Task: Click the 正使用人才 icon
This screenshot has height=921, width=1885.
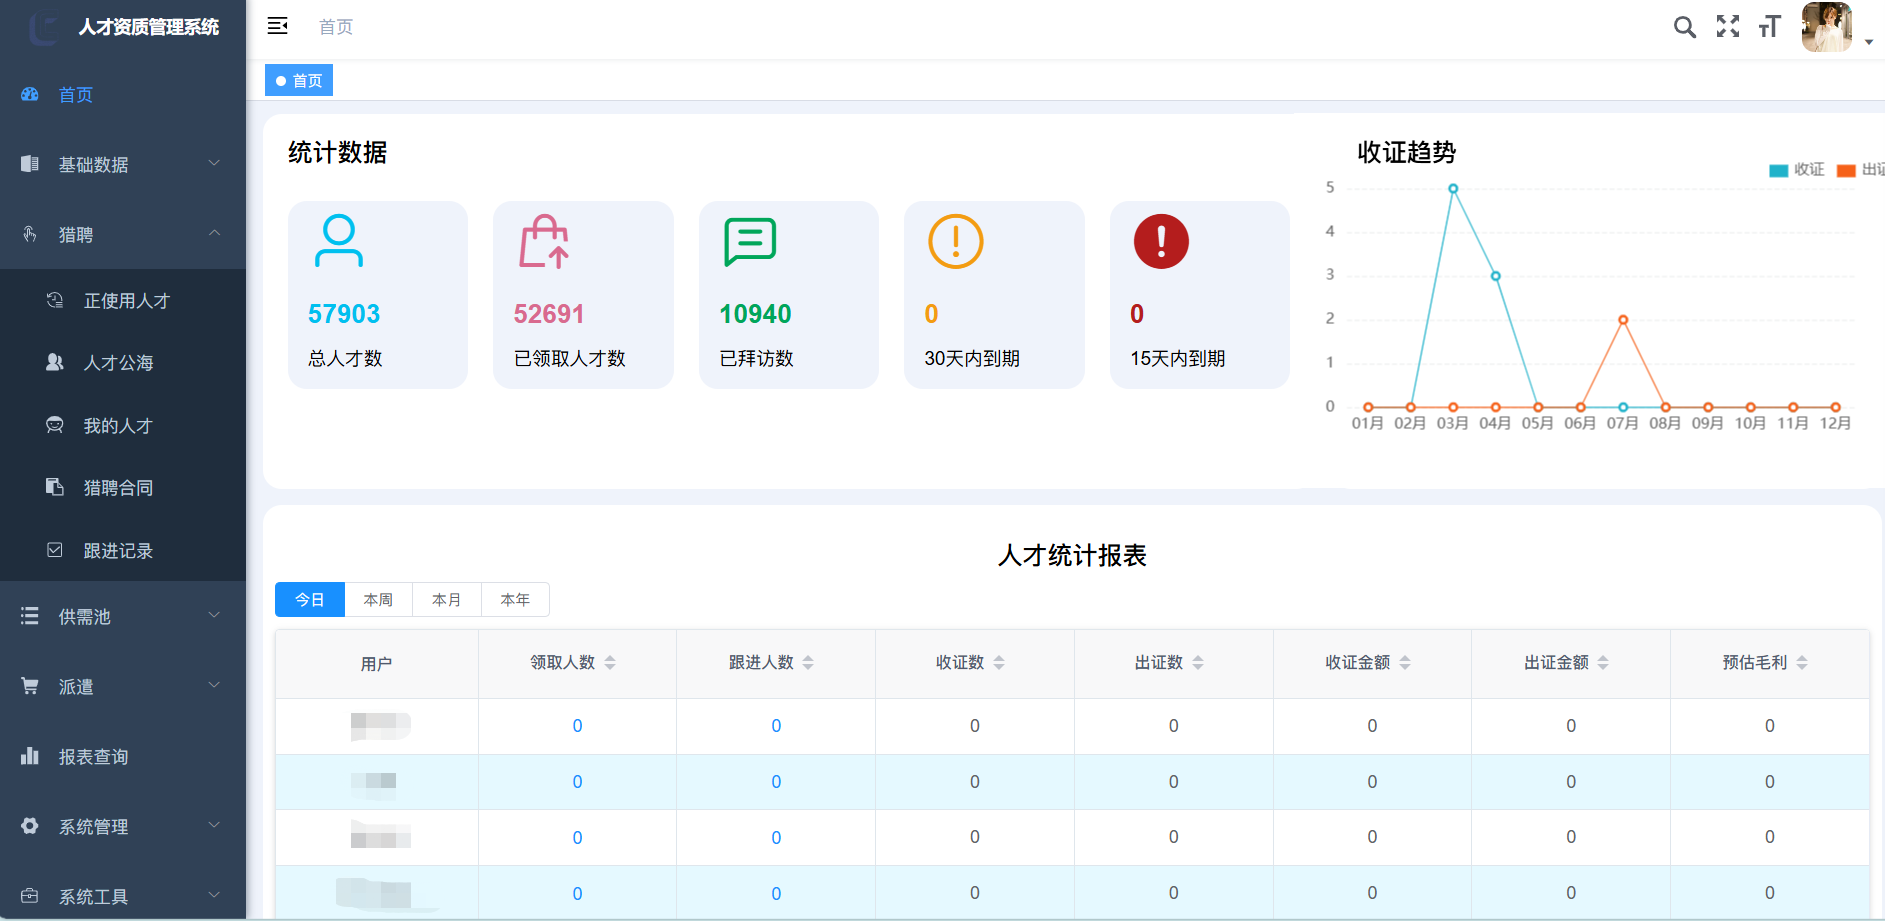Action: pyautogui.click(x=55, y=300)
